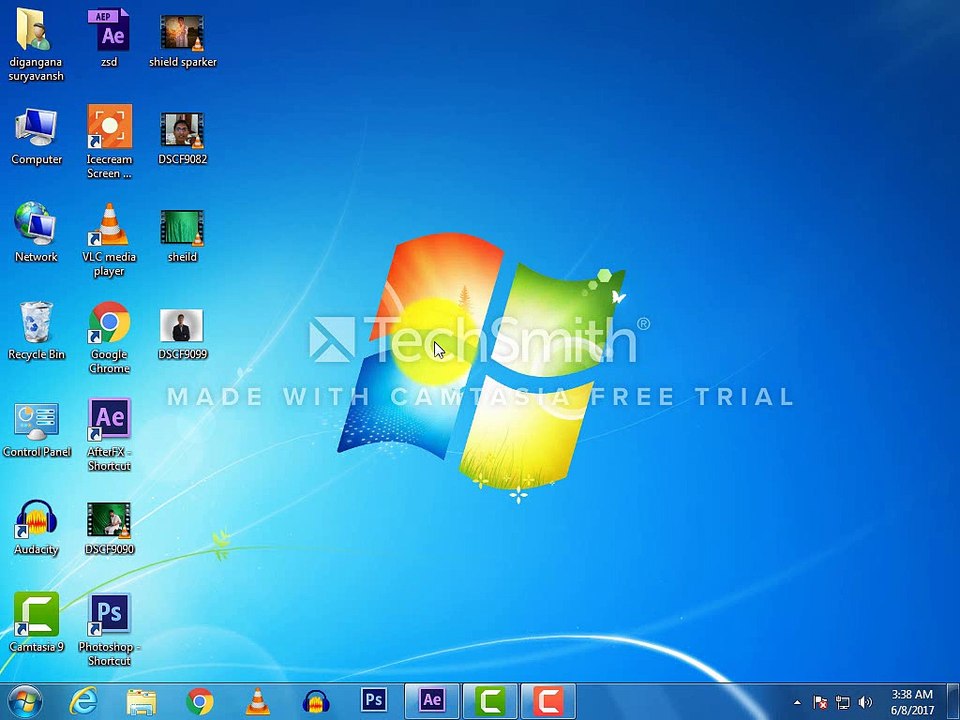Select the DSCF9090 video file
Screen dimensions: 960x720
click(109, 528)
